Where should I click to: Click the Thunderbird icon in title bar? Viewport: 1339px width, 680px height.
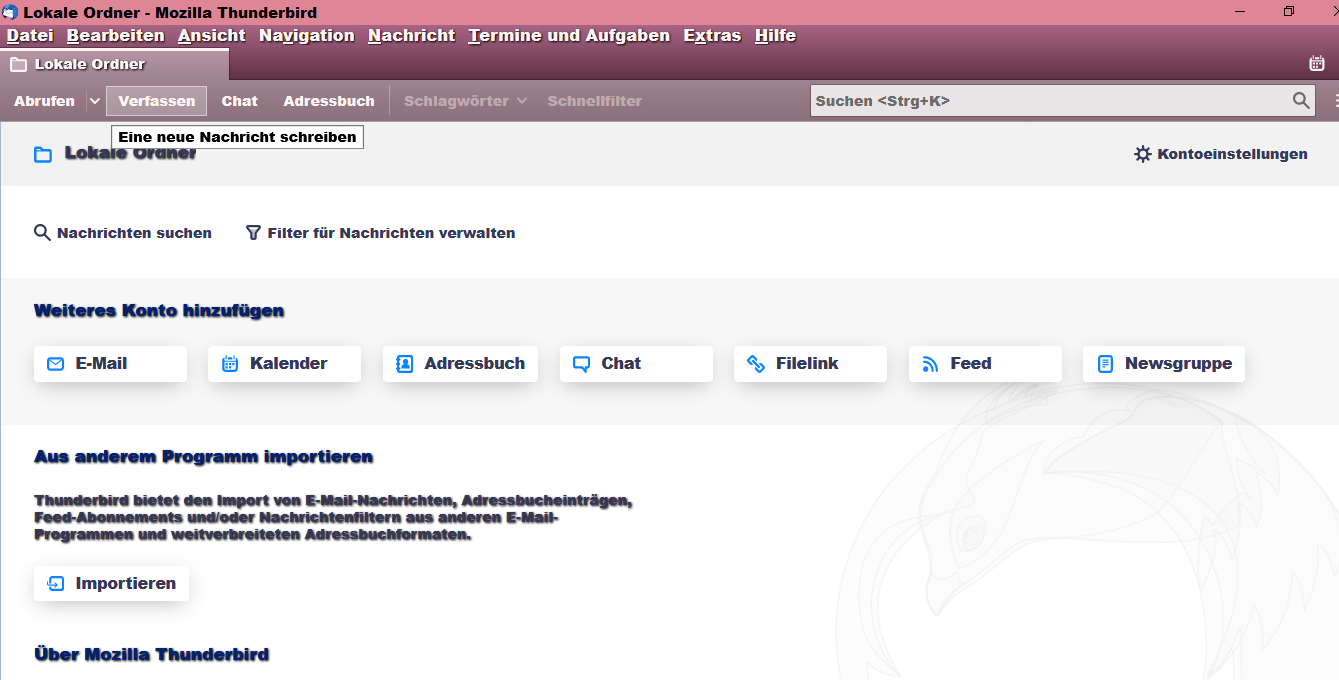(10, 12)
